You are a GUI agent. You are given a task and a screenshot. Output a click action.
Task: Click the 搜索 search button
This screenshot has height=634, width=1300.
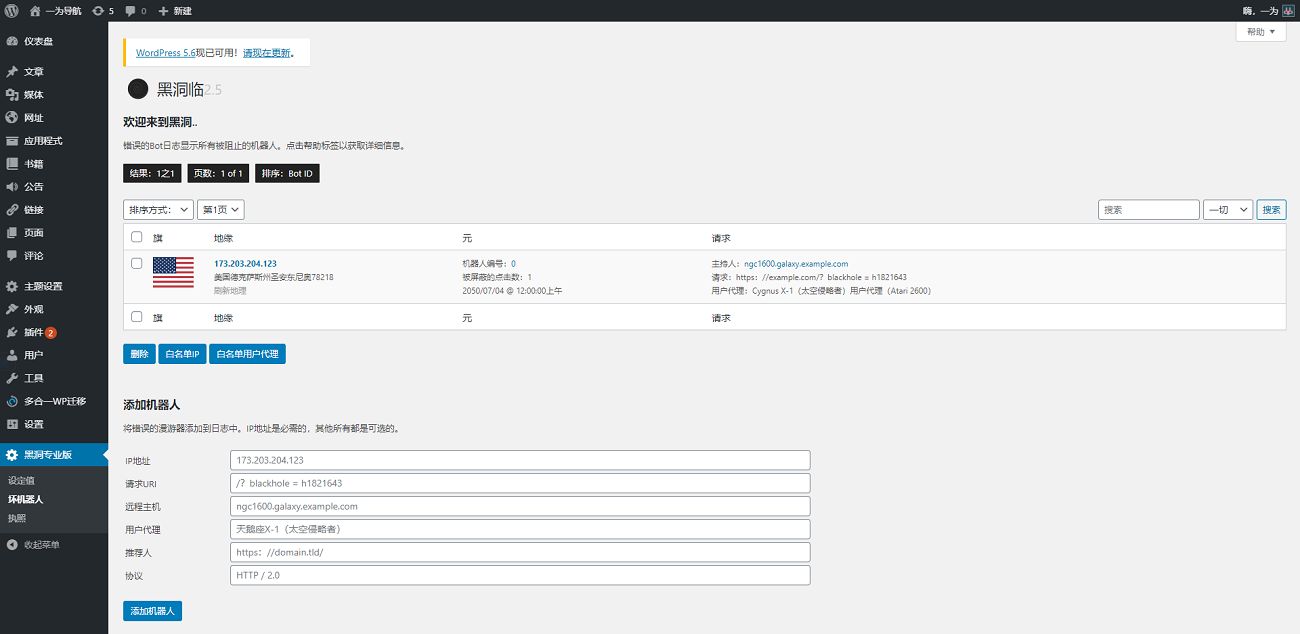coord(1271,210)
